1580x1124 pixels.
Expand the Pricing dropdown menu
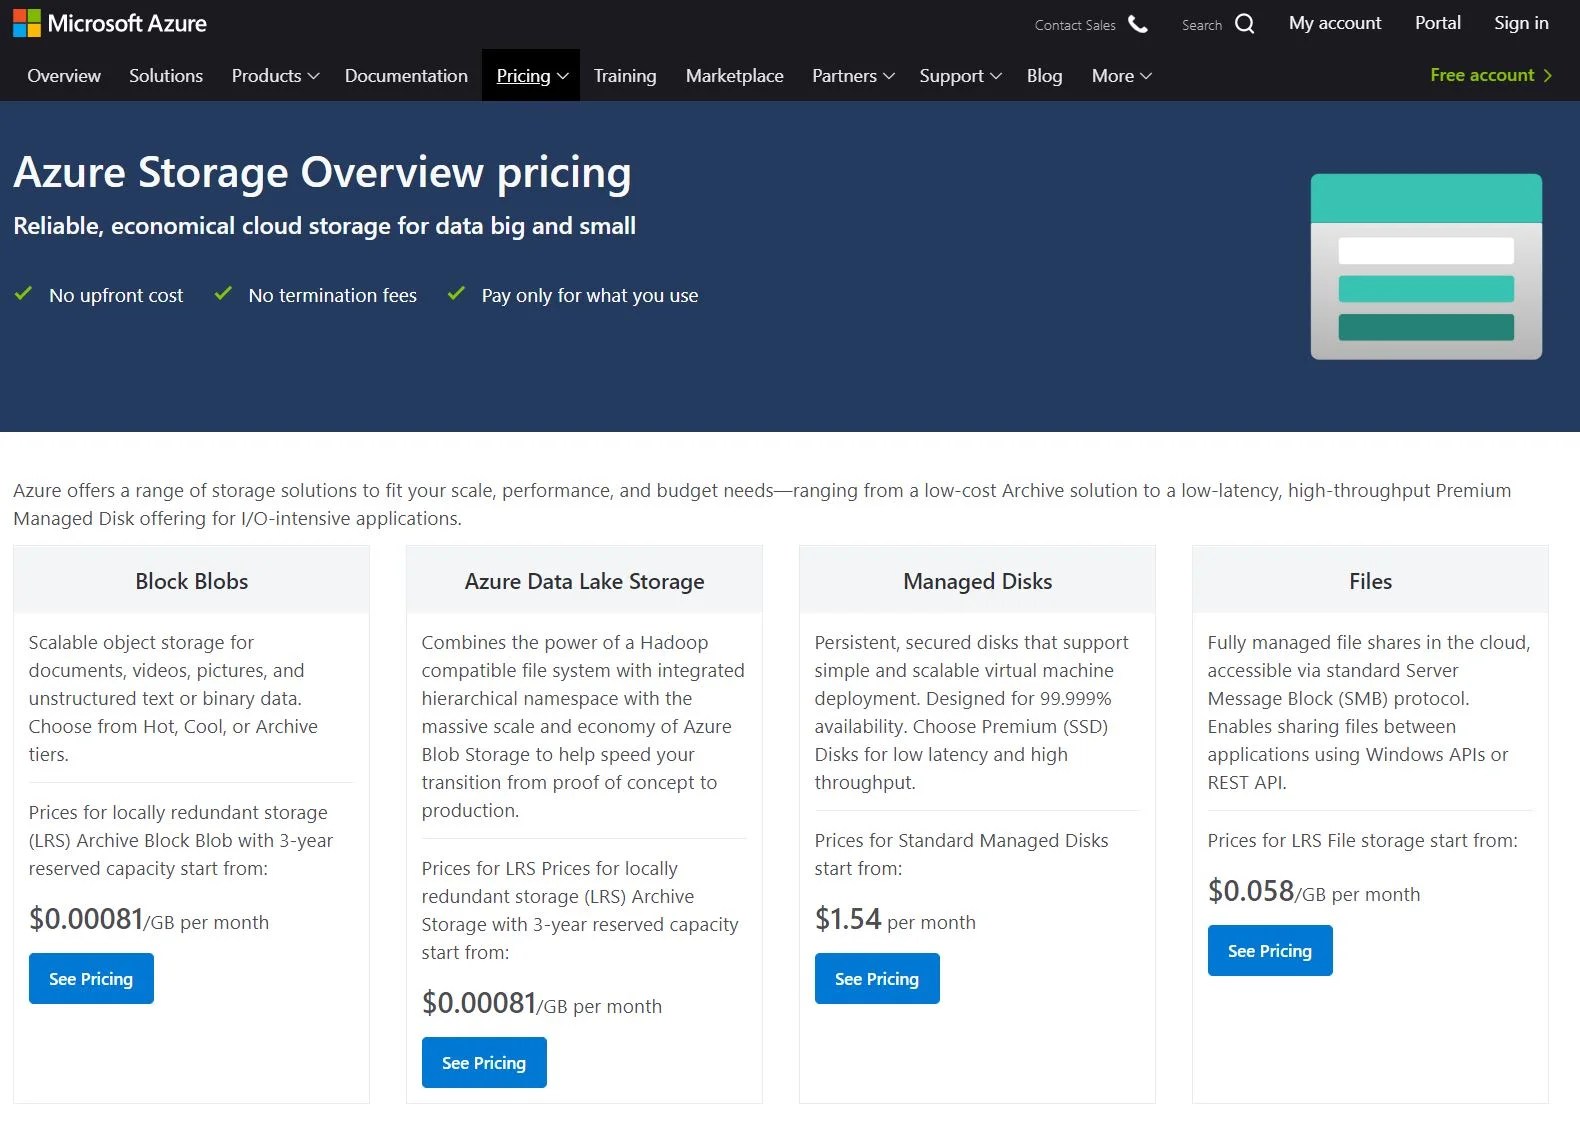coord(532,76)
